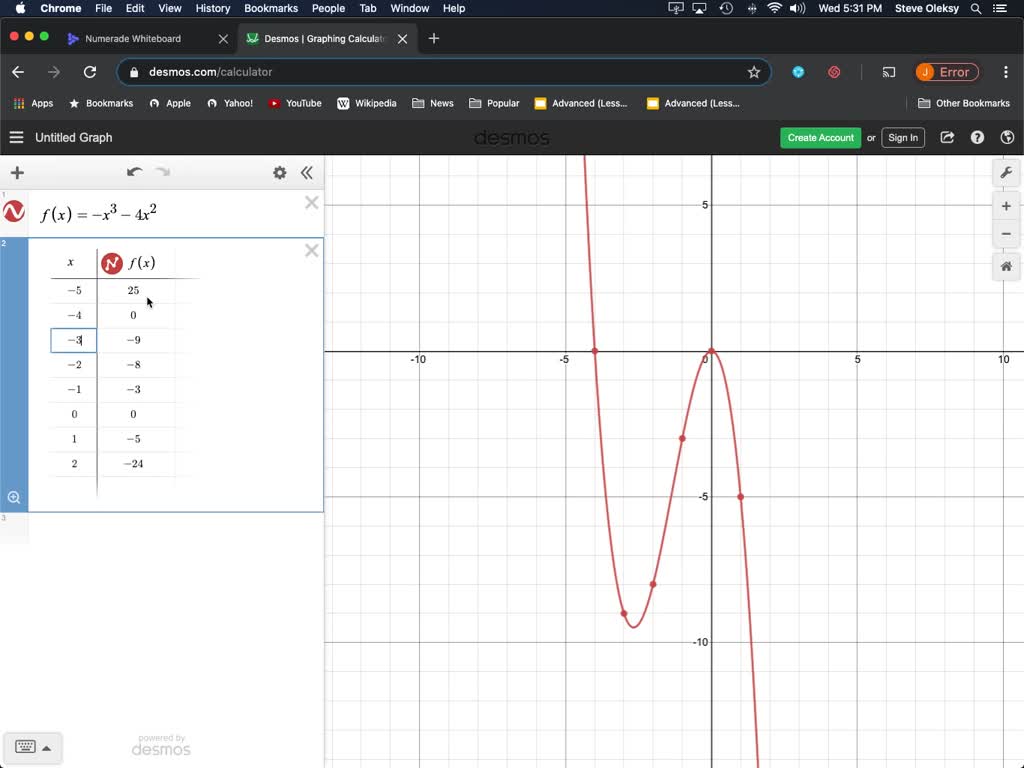Open Desmos help via the question mark icon
Screen dimensions: 1024x768
pyautogui.click(x=977, y=137)
